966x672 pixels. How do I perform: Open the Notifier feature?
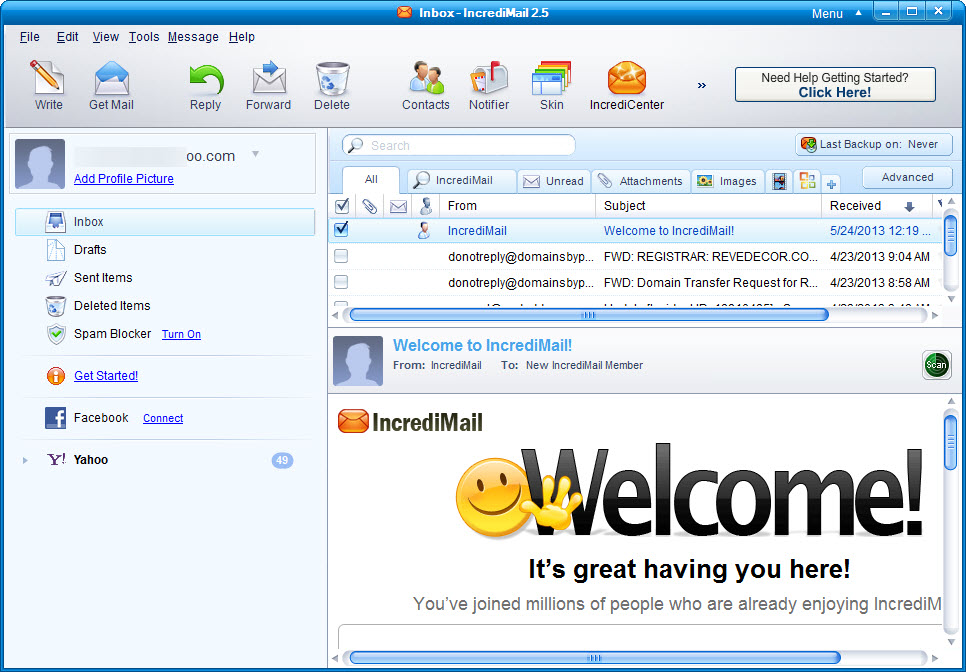489,85
